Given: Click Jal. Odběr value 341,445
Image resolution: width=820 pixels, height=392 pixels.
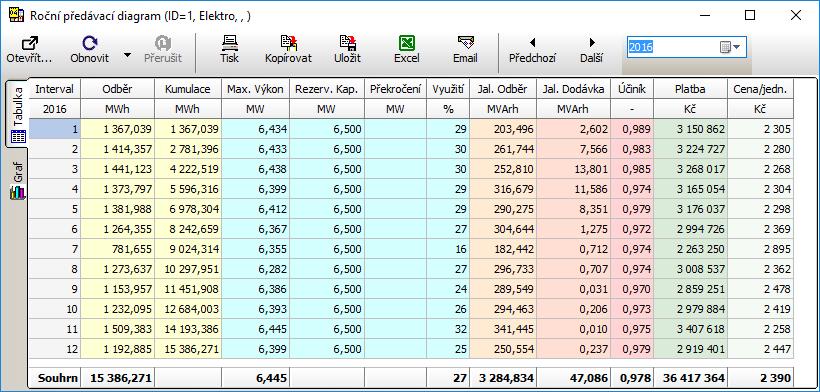Looking at the screenshot, I should click(503, 329).
